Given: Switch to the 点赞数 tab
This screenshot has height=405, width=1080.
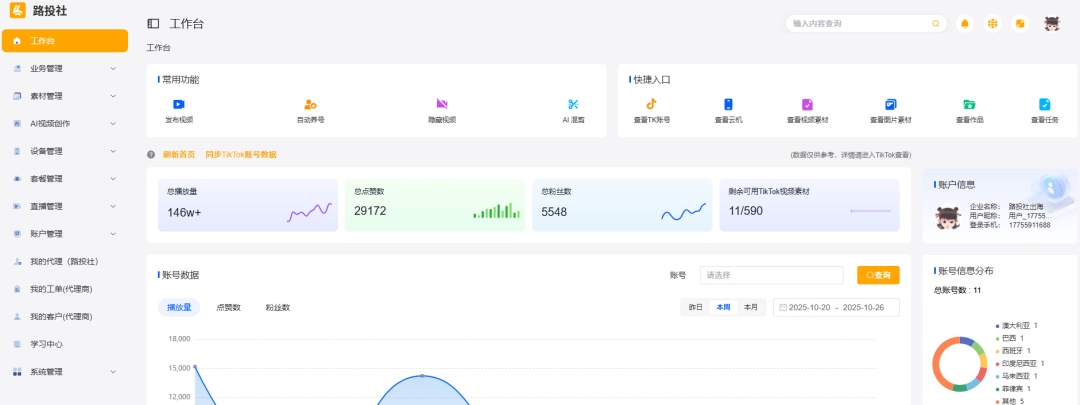Looking at the screenshot, I should pyautogui.click(x=228, y=308).
